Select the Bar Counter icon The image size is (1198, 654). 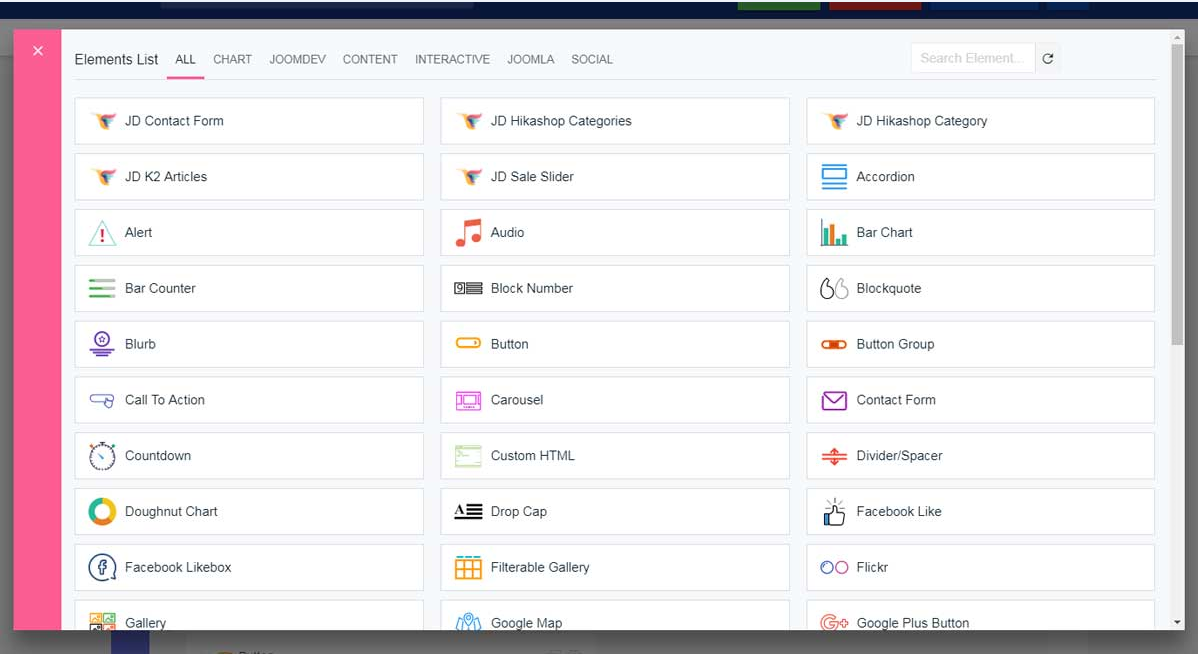point(102,288)
